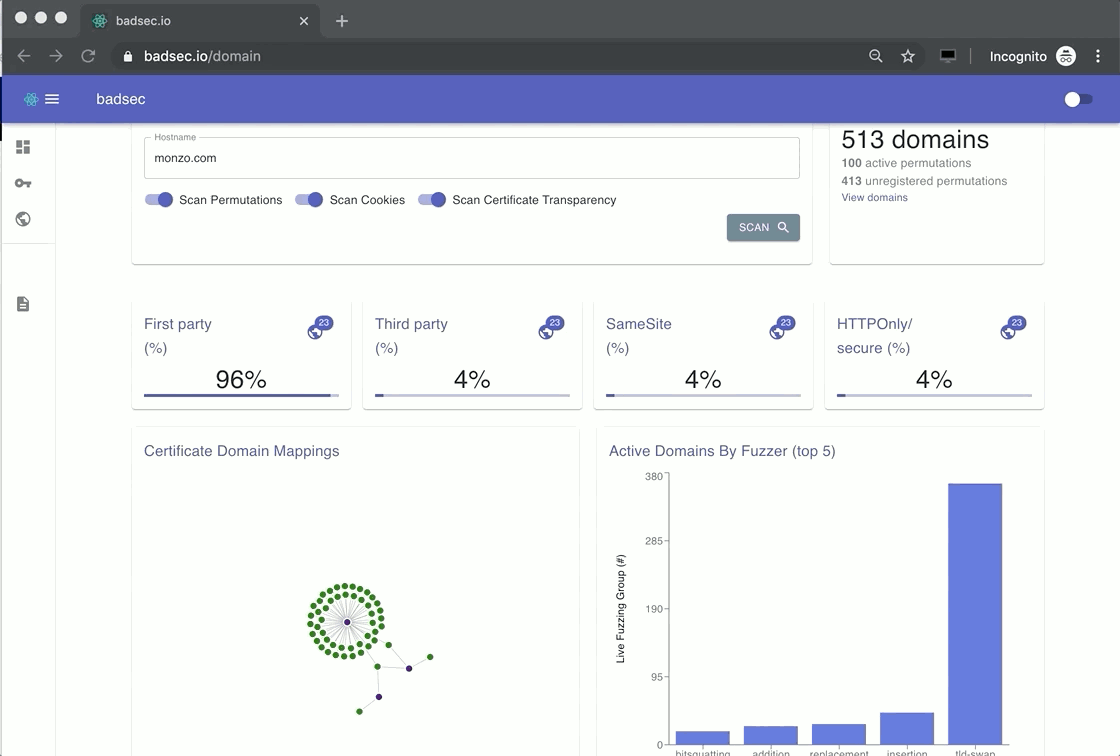Screen dimensions: 1120x756
Task: Click the SameSite cookie badge icon
Action: 781,327
